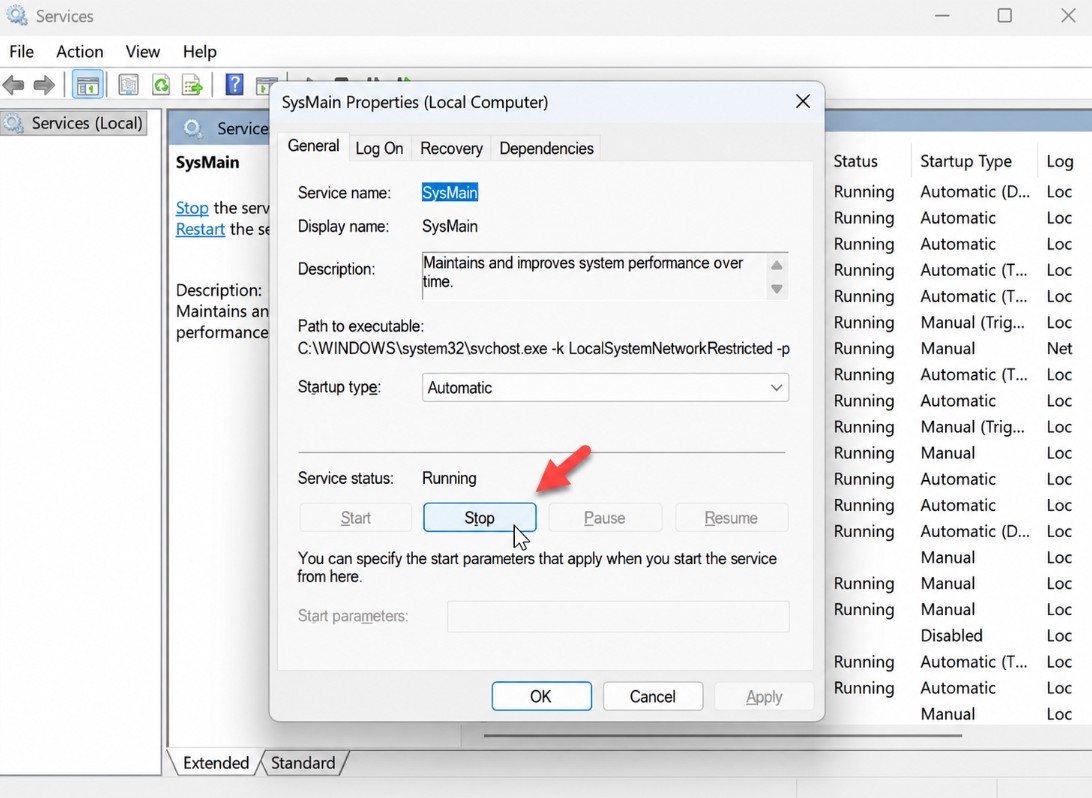1092x798 pixels.
Task: Open the Recovery tab
Action: 451,148
